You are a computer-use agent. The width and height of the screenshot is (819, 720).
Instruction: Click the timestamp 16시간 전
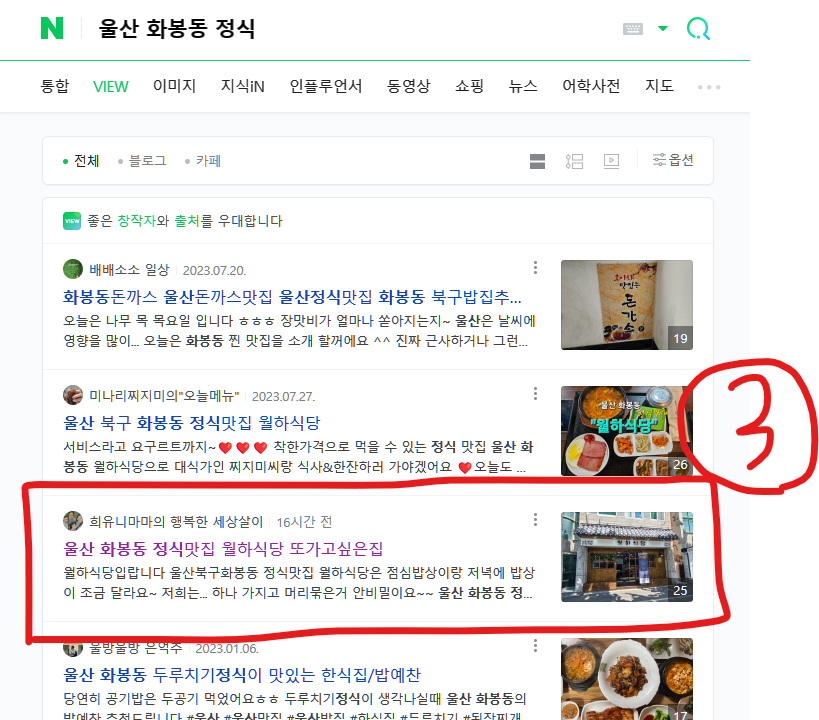tap(304, 522)
